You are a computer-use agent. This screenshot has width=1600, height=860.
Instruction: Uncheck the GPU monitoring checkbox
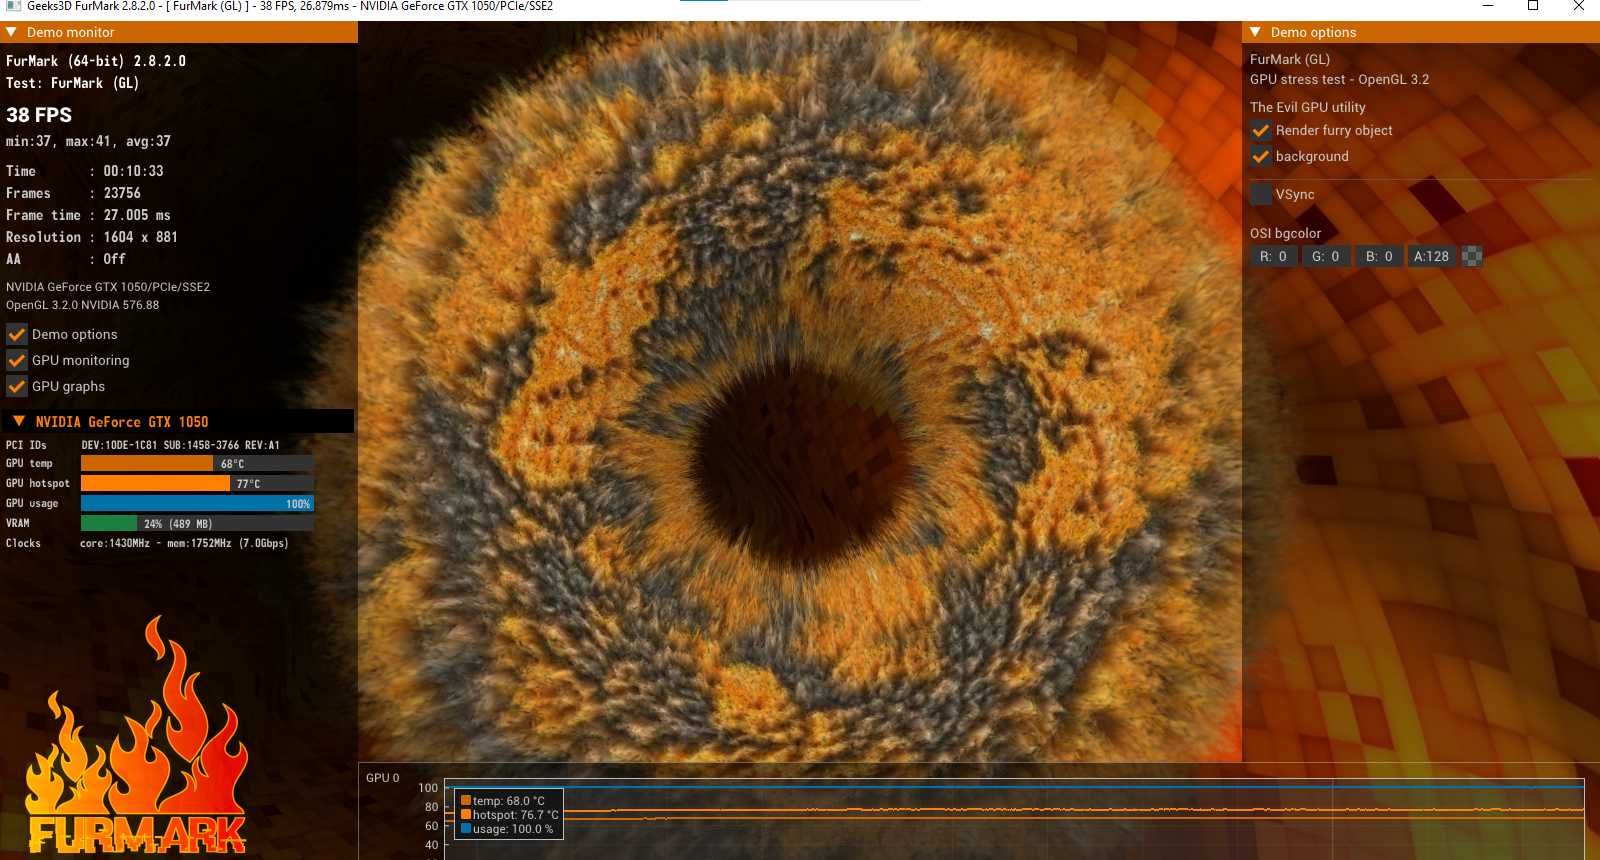pyautogui.click(x=17, y=360)
